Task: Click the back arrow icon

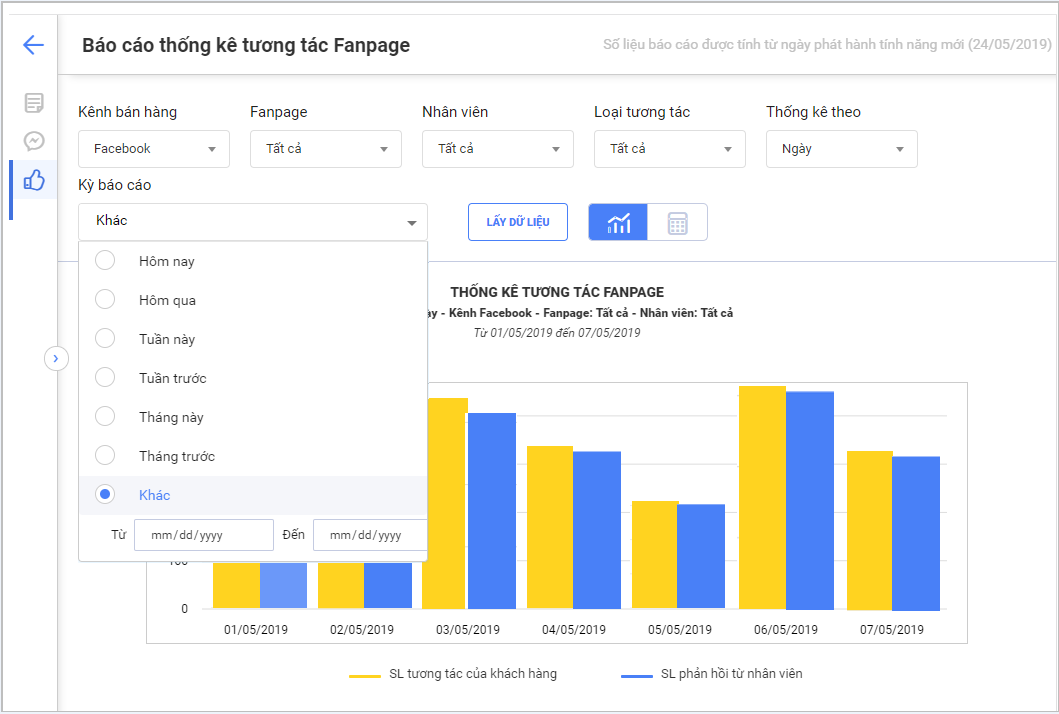Action: click(34, 45)
